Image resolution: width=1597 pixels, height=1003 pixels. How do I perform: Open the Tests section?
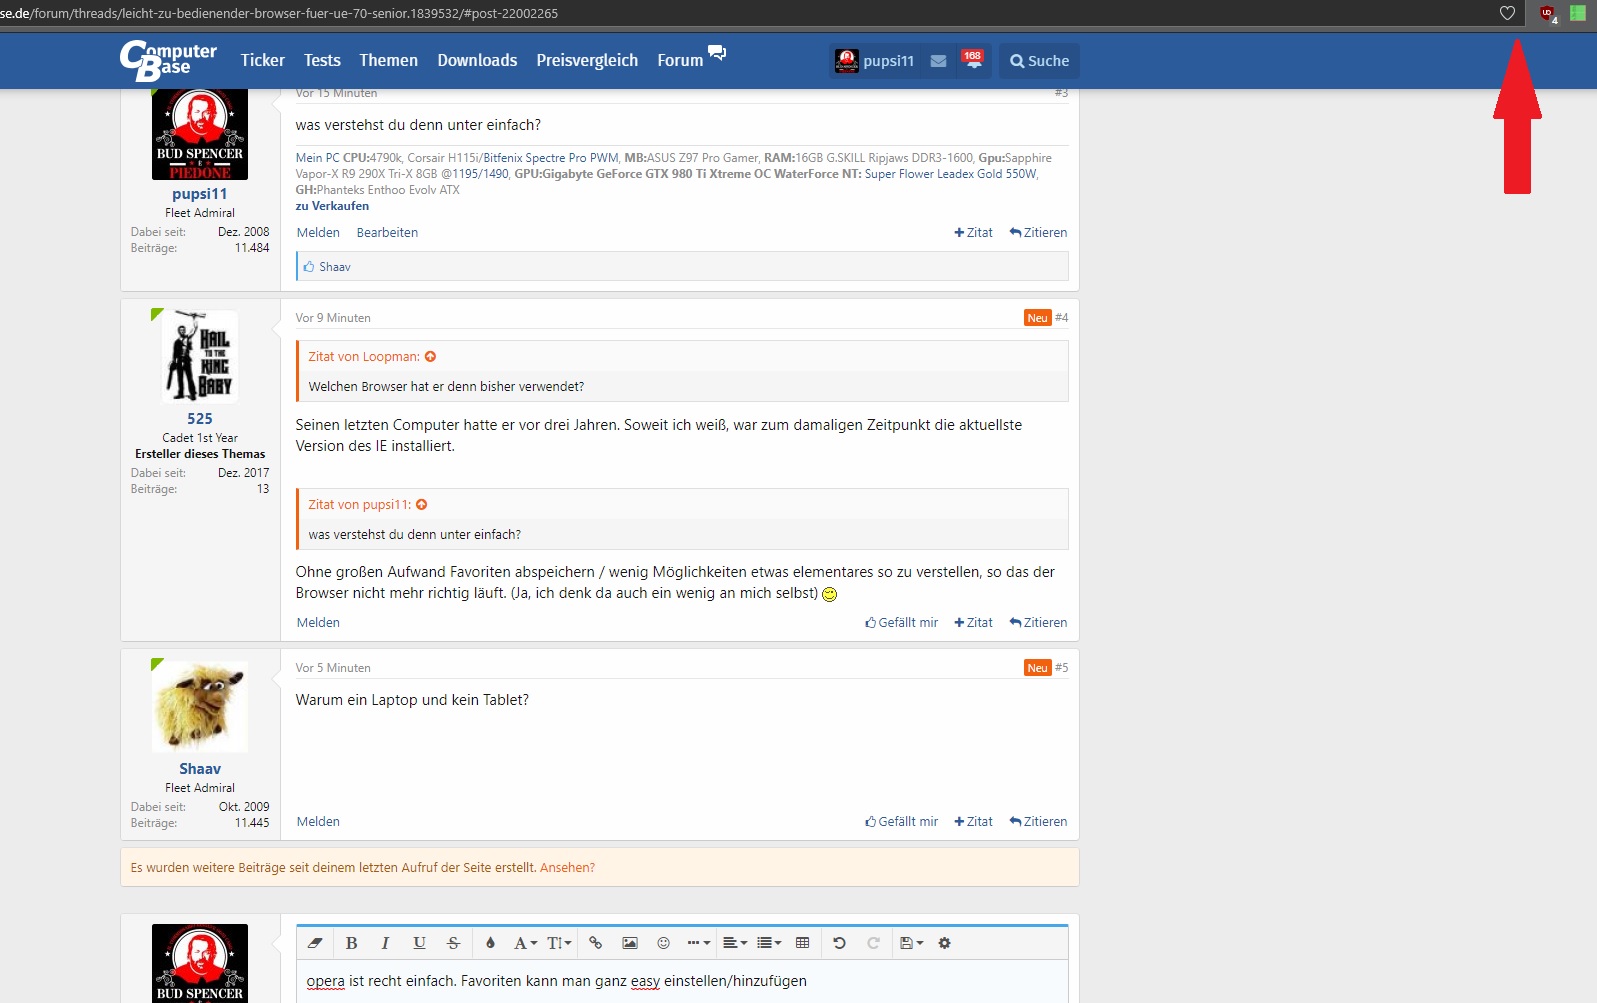click(322, 60)
